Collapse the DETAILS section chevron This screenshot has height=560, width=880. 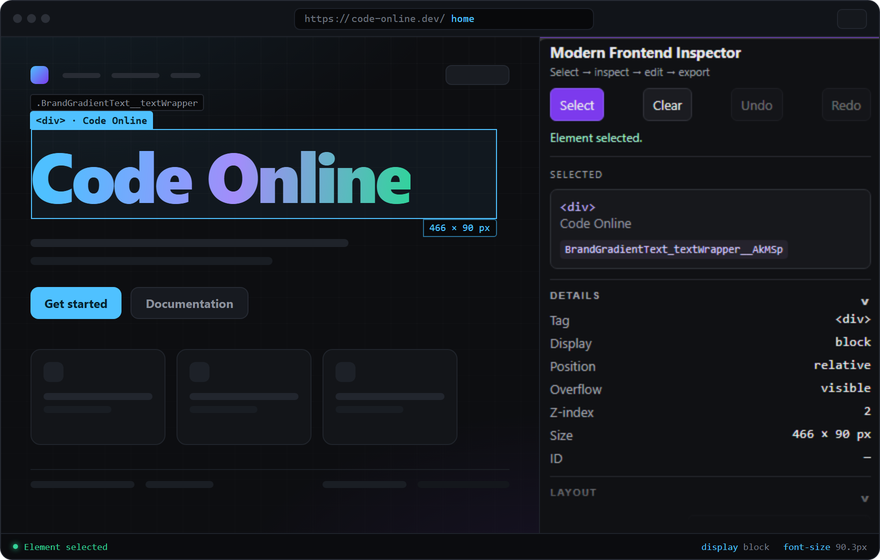[864, 301]
